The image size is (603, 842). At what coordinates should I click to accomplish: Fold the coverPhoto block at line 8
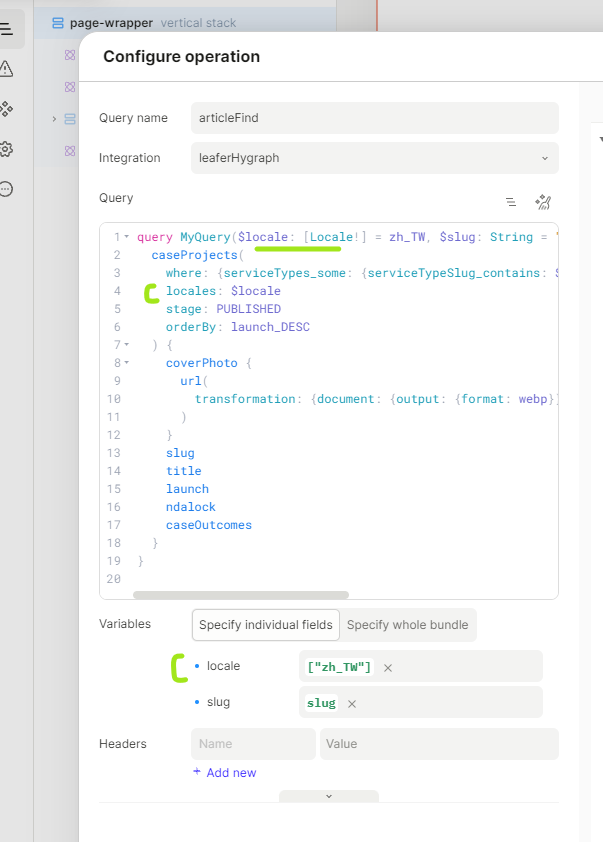[127, 363]
